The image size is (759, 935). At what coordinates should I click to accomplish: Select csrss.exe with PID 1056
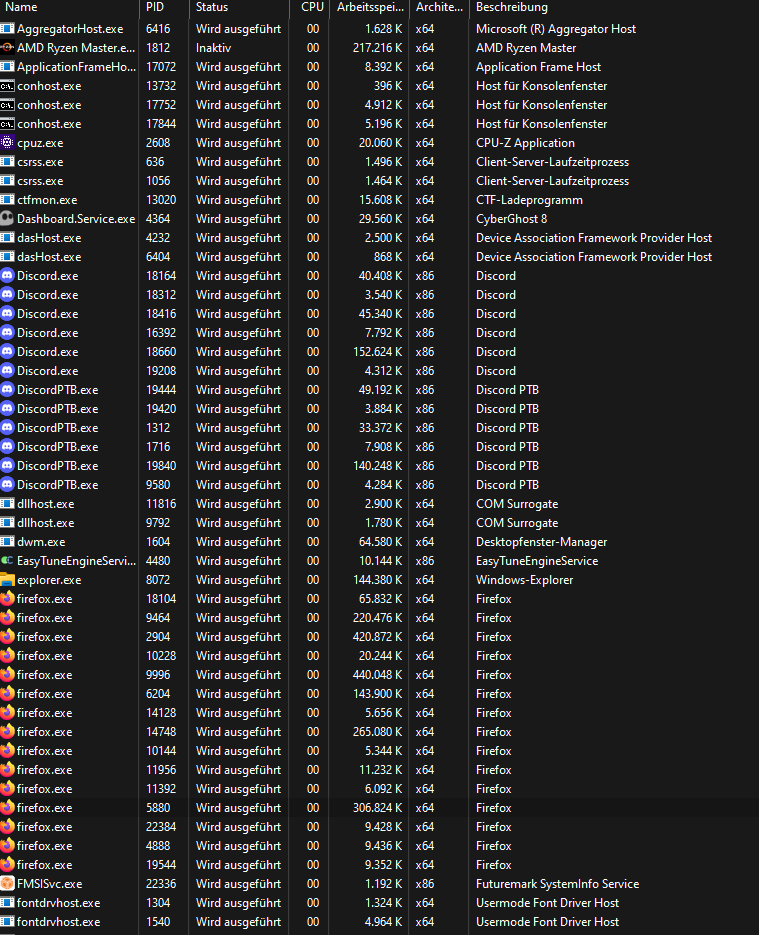click(x=379, y=181)
